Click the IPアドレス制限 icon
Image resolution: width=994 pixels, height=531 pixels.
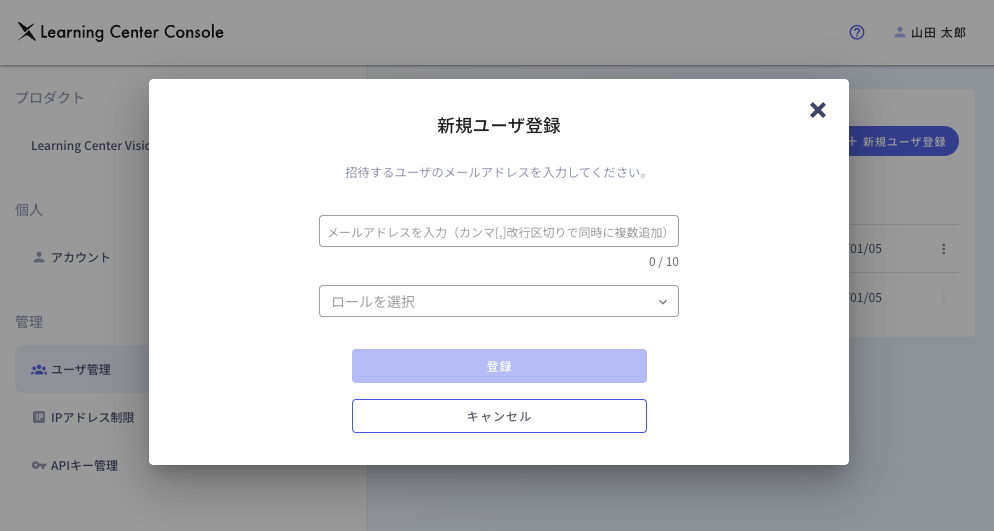tap(39, 417)
